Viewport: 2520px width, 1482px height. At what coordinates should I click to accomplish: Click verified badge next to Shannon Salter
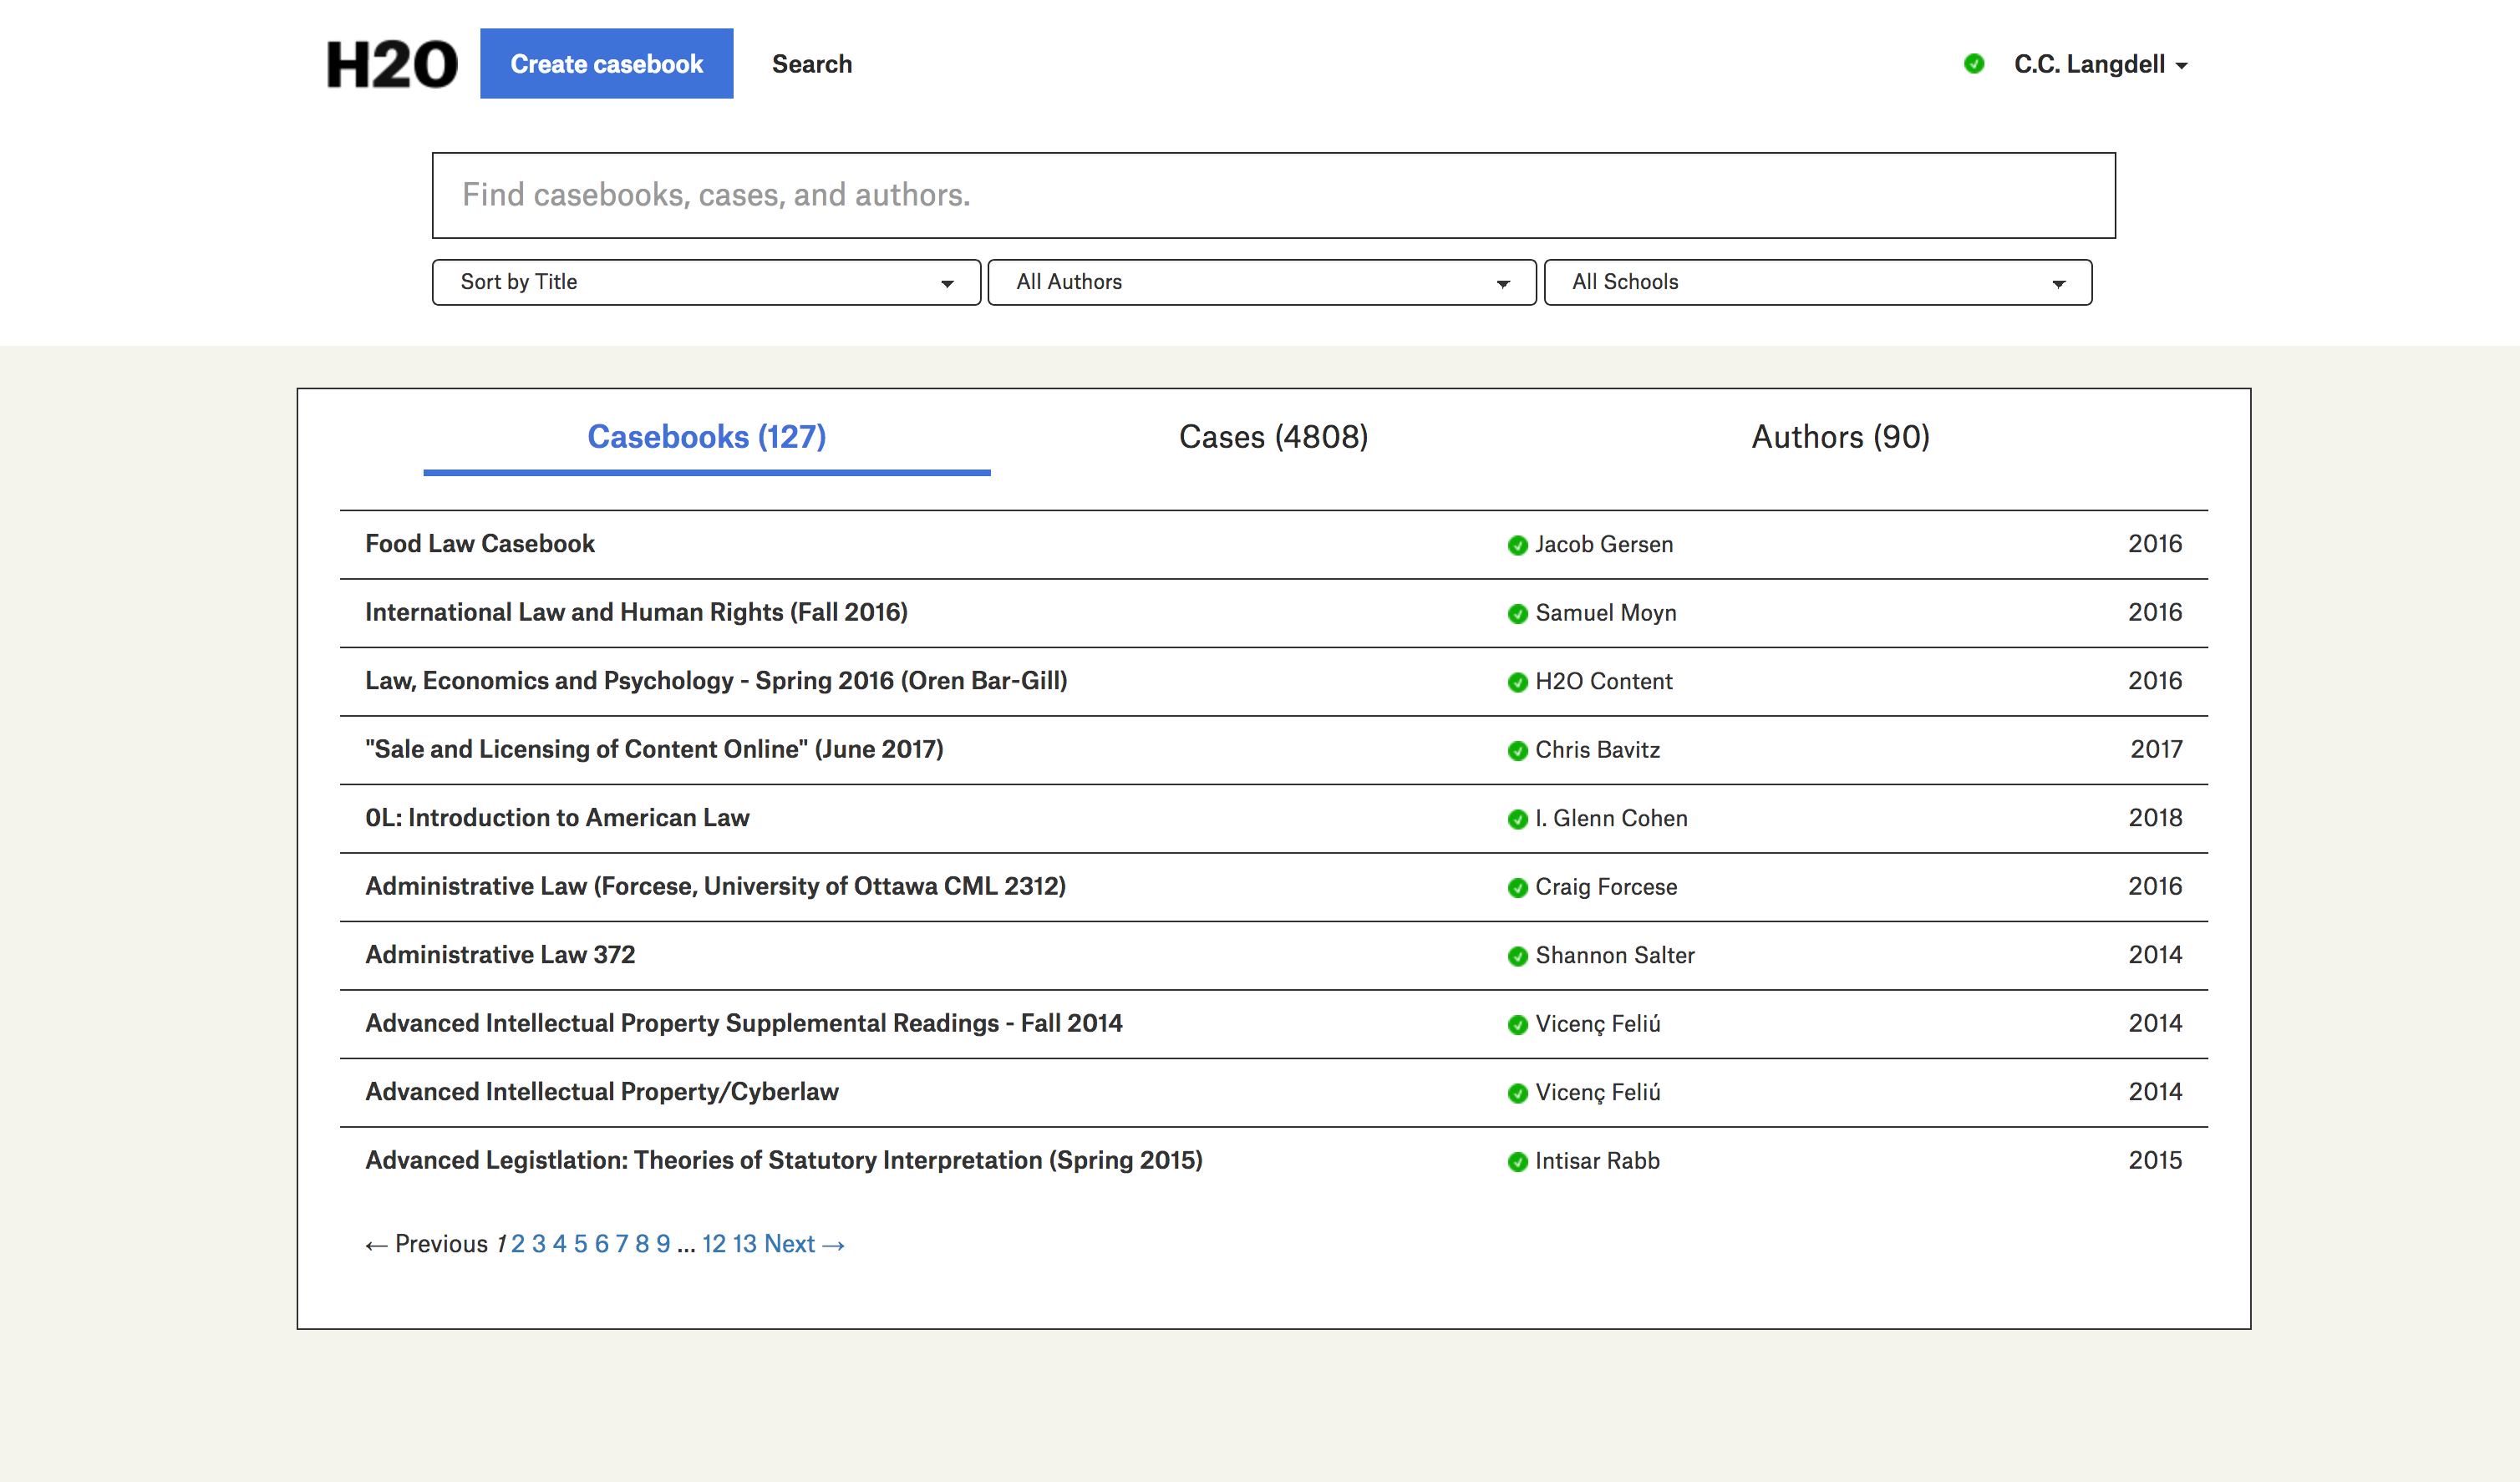pos(1517,956)
